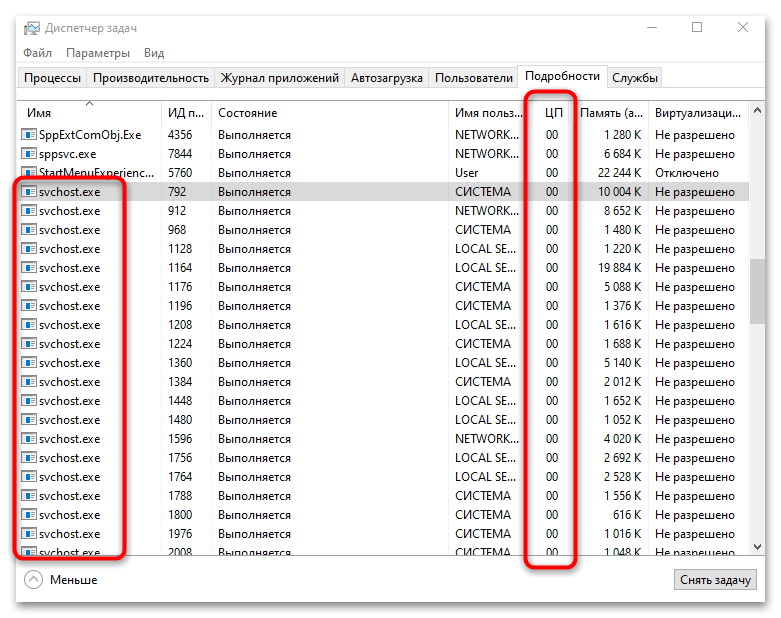Screen dimensions: 781x618
Task: Collapse view with the Меньше chevron icon
Action: 33,580
